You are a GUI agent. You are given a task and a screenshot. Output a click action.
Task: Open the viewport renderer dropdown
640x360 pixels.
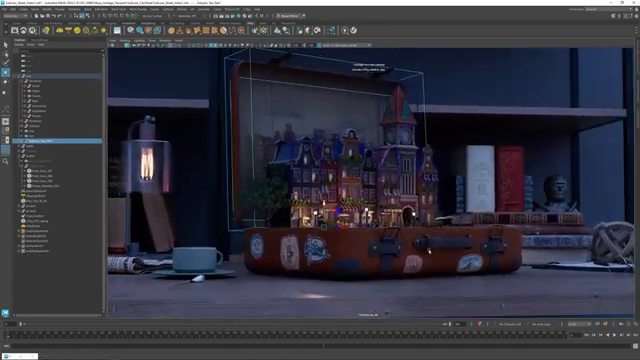[x=346, y=45]
